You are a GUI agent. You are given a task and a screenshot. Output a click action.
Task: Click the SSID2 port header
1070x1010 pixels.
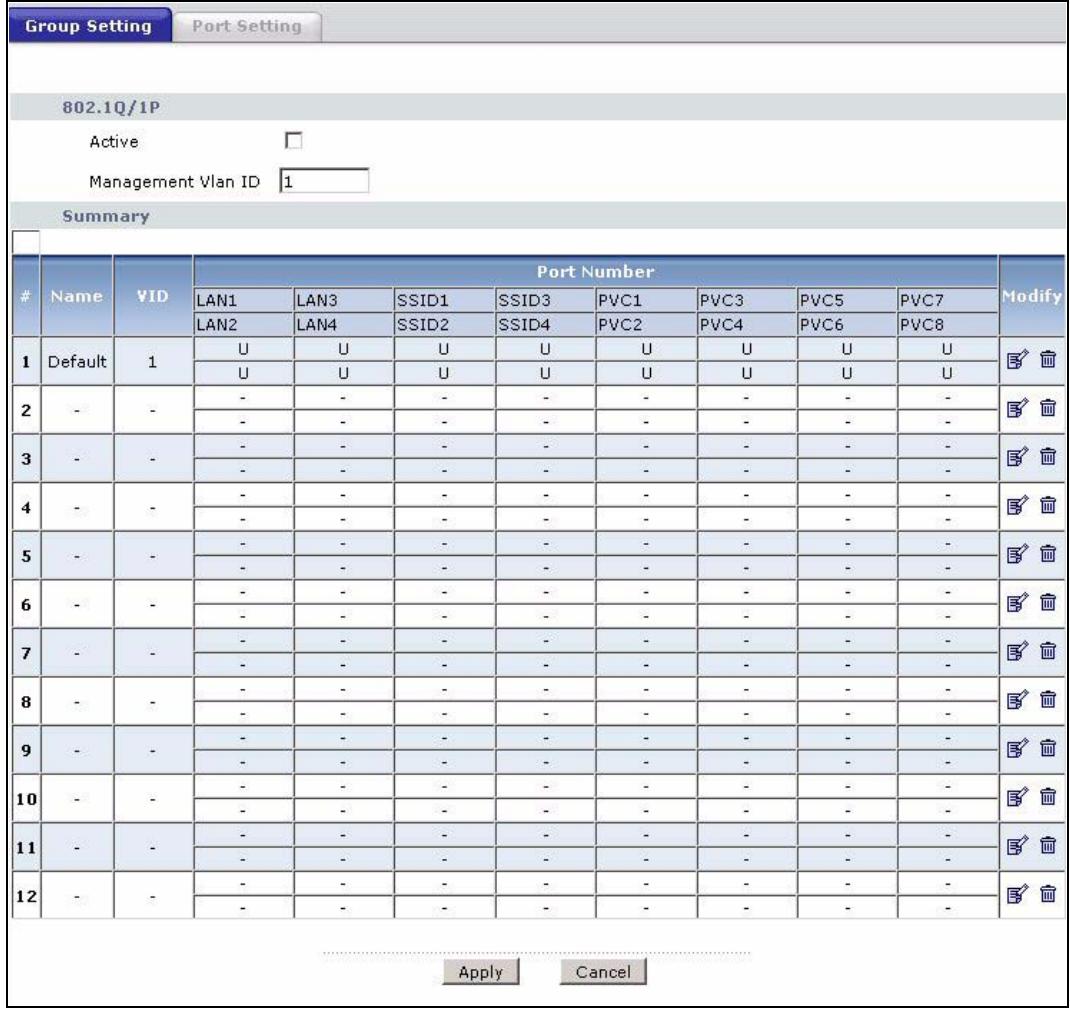pyautogui.click(x=444, y=324)
